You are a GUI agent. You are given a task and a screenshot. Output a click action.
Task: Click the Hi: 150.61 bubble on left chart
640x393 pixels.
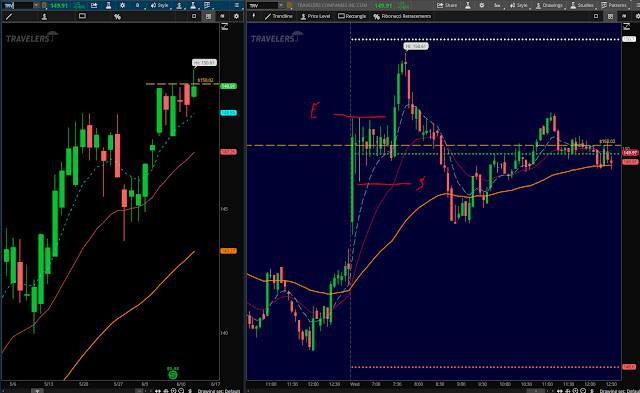pos(204,63)
